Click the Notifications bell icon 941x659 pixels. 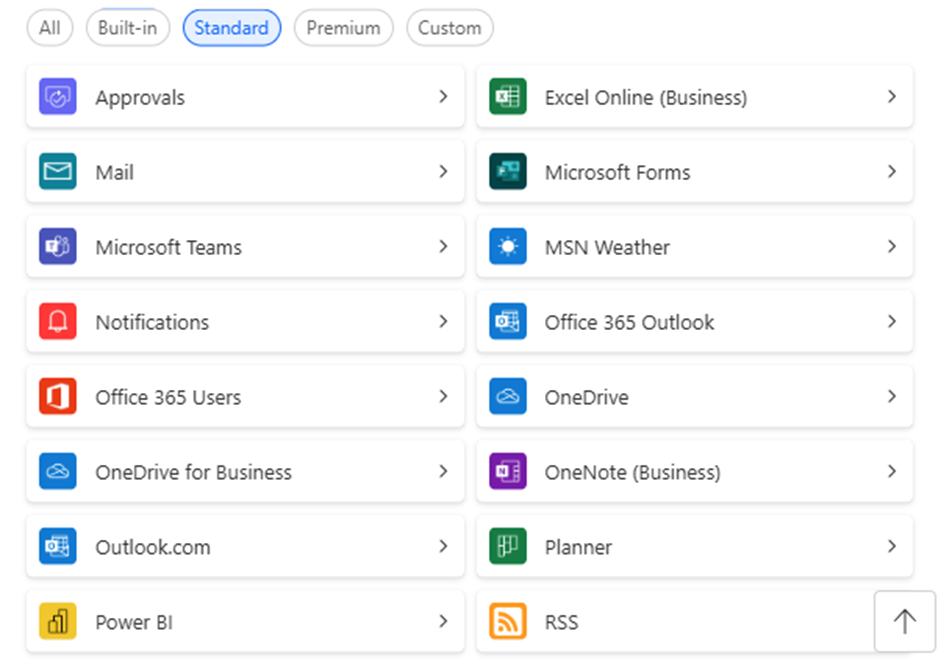pyautogui.click(x=58, y=322)
